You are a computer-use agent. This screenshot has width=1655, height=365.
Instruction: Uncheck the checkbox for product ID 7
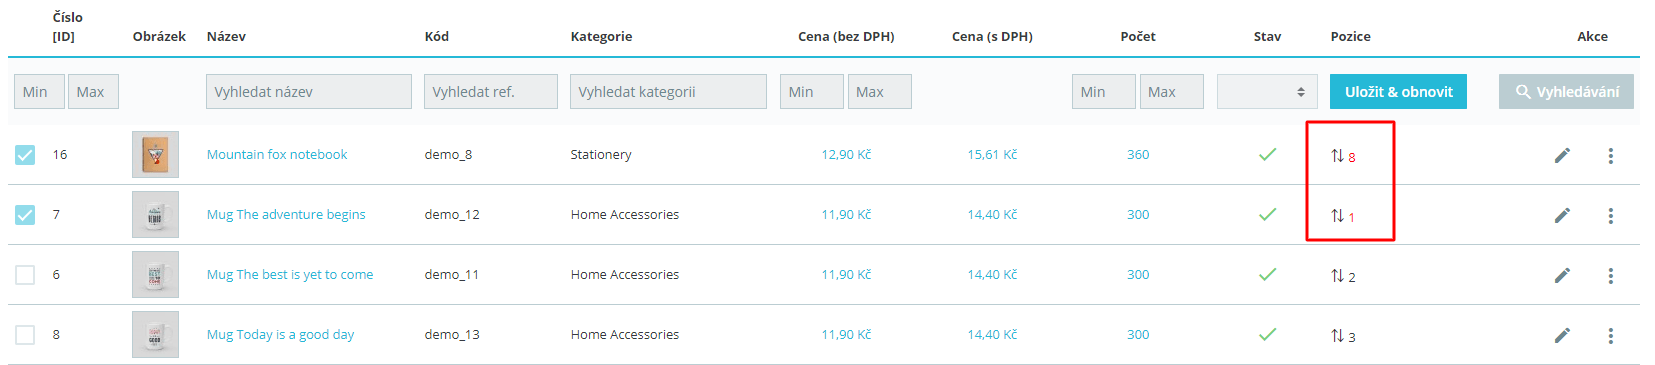pyautogui.click(x=25, y=215)
